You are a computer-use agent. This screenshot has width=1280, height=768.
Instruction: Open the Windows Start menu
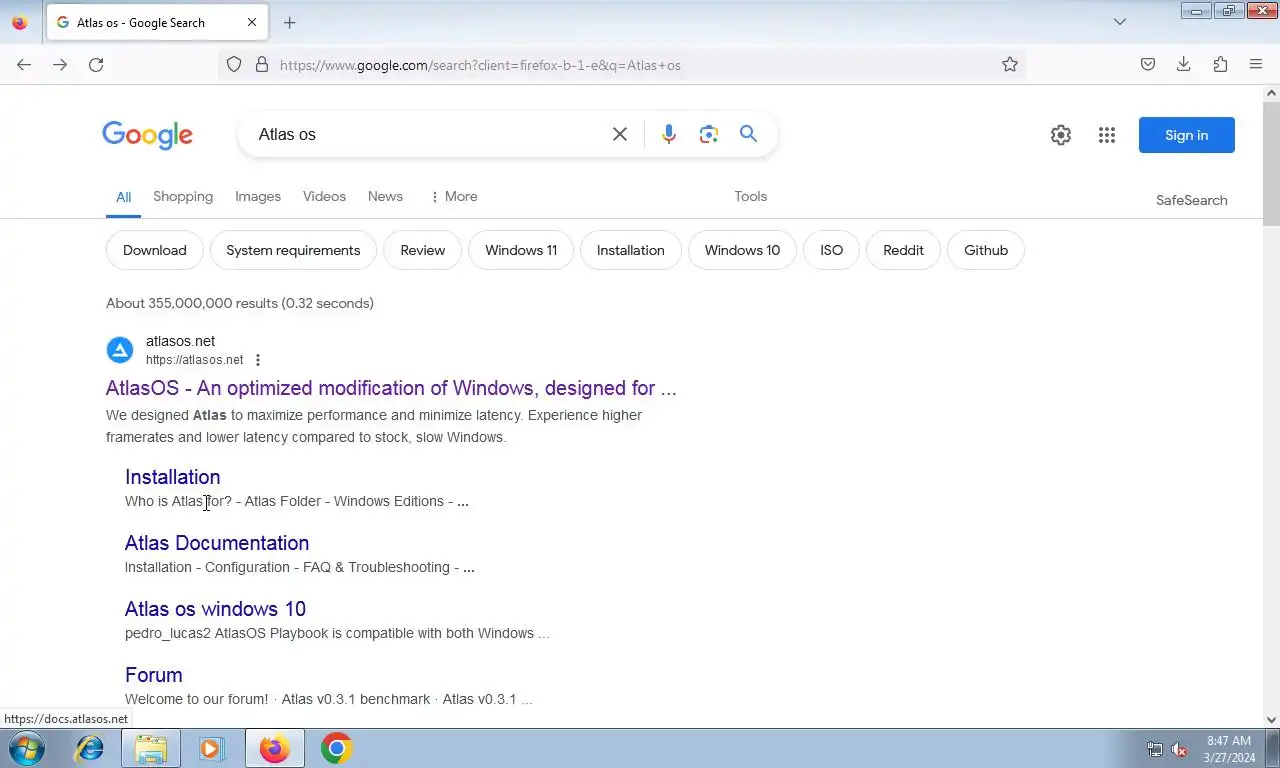point(26,748)
